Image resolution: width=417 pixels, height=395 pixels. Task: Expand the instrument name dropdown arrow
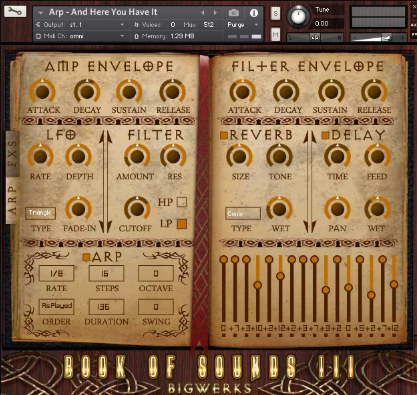41,13
